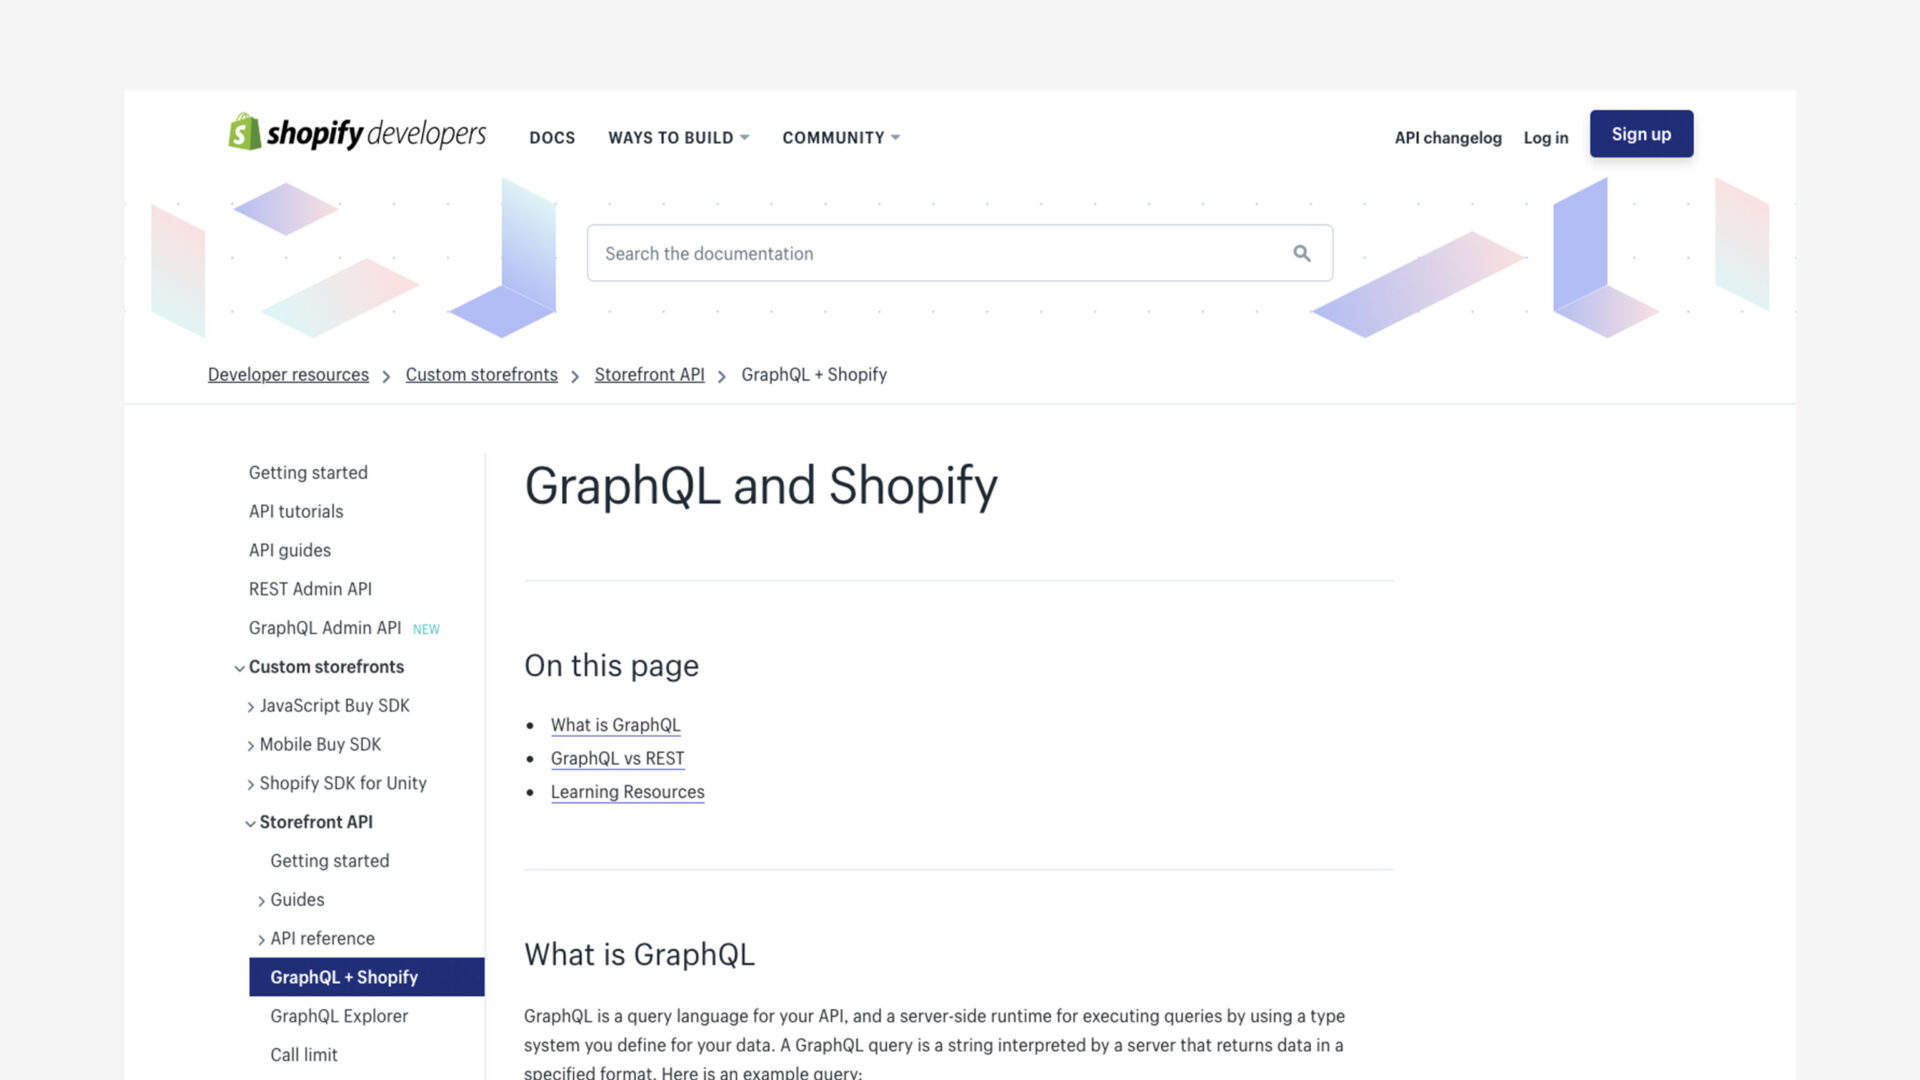Open the API changelog
Image resolution: width=1920 pixels, height=1080 pixels.
tap(1447, 137)
